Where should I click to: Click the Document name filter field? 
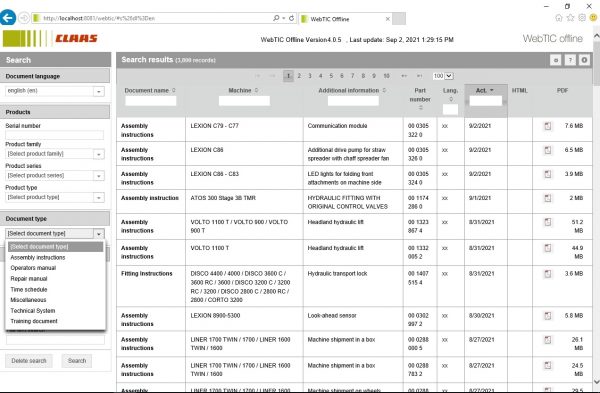[151, 101]
